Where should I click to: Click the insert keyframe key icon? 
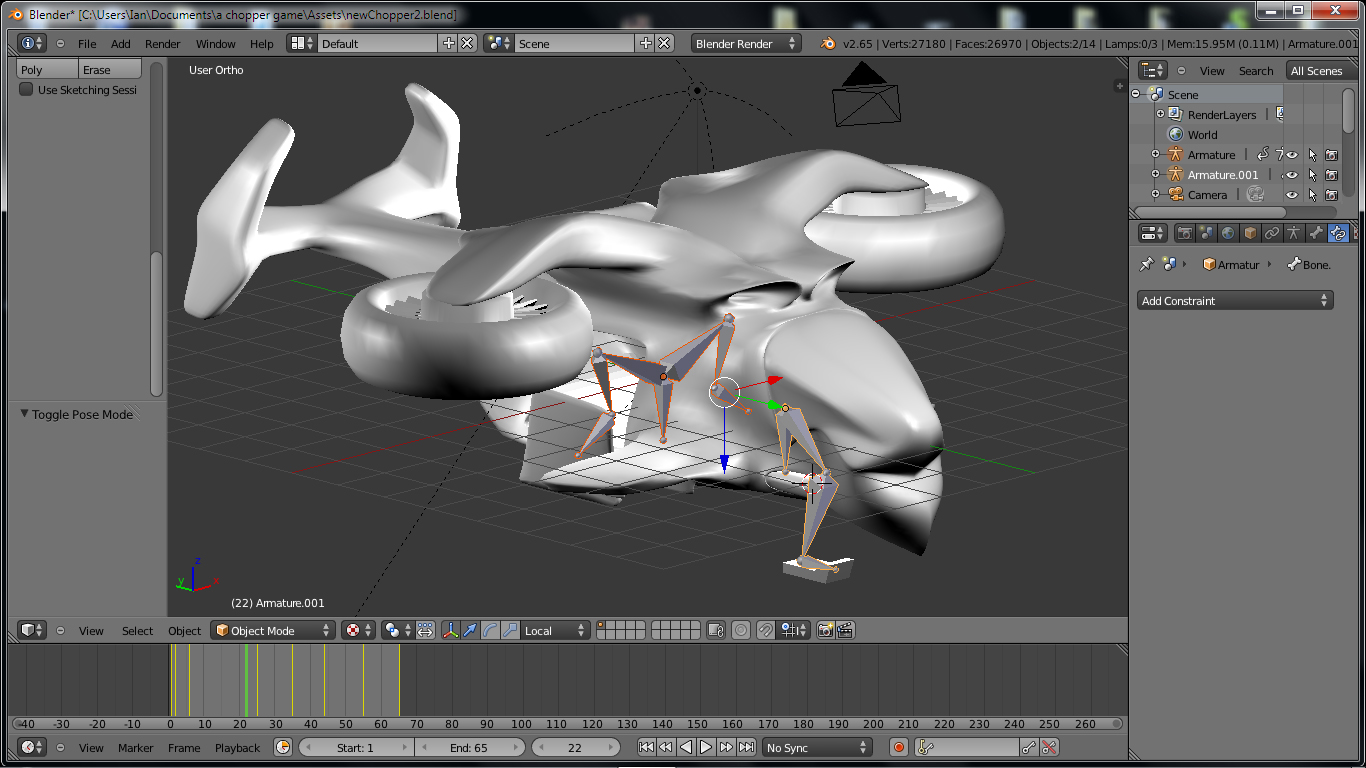(1029, 747)
